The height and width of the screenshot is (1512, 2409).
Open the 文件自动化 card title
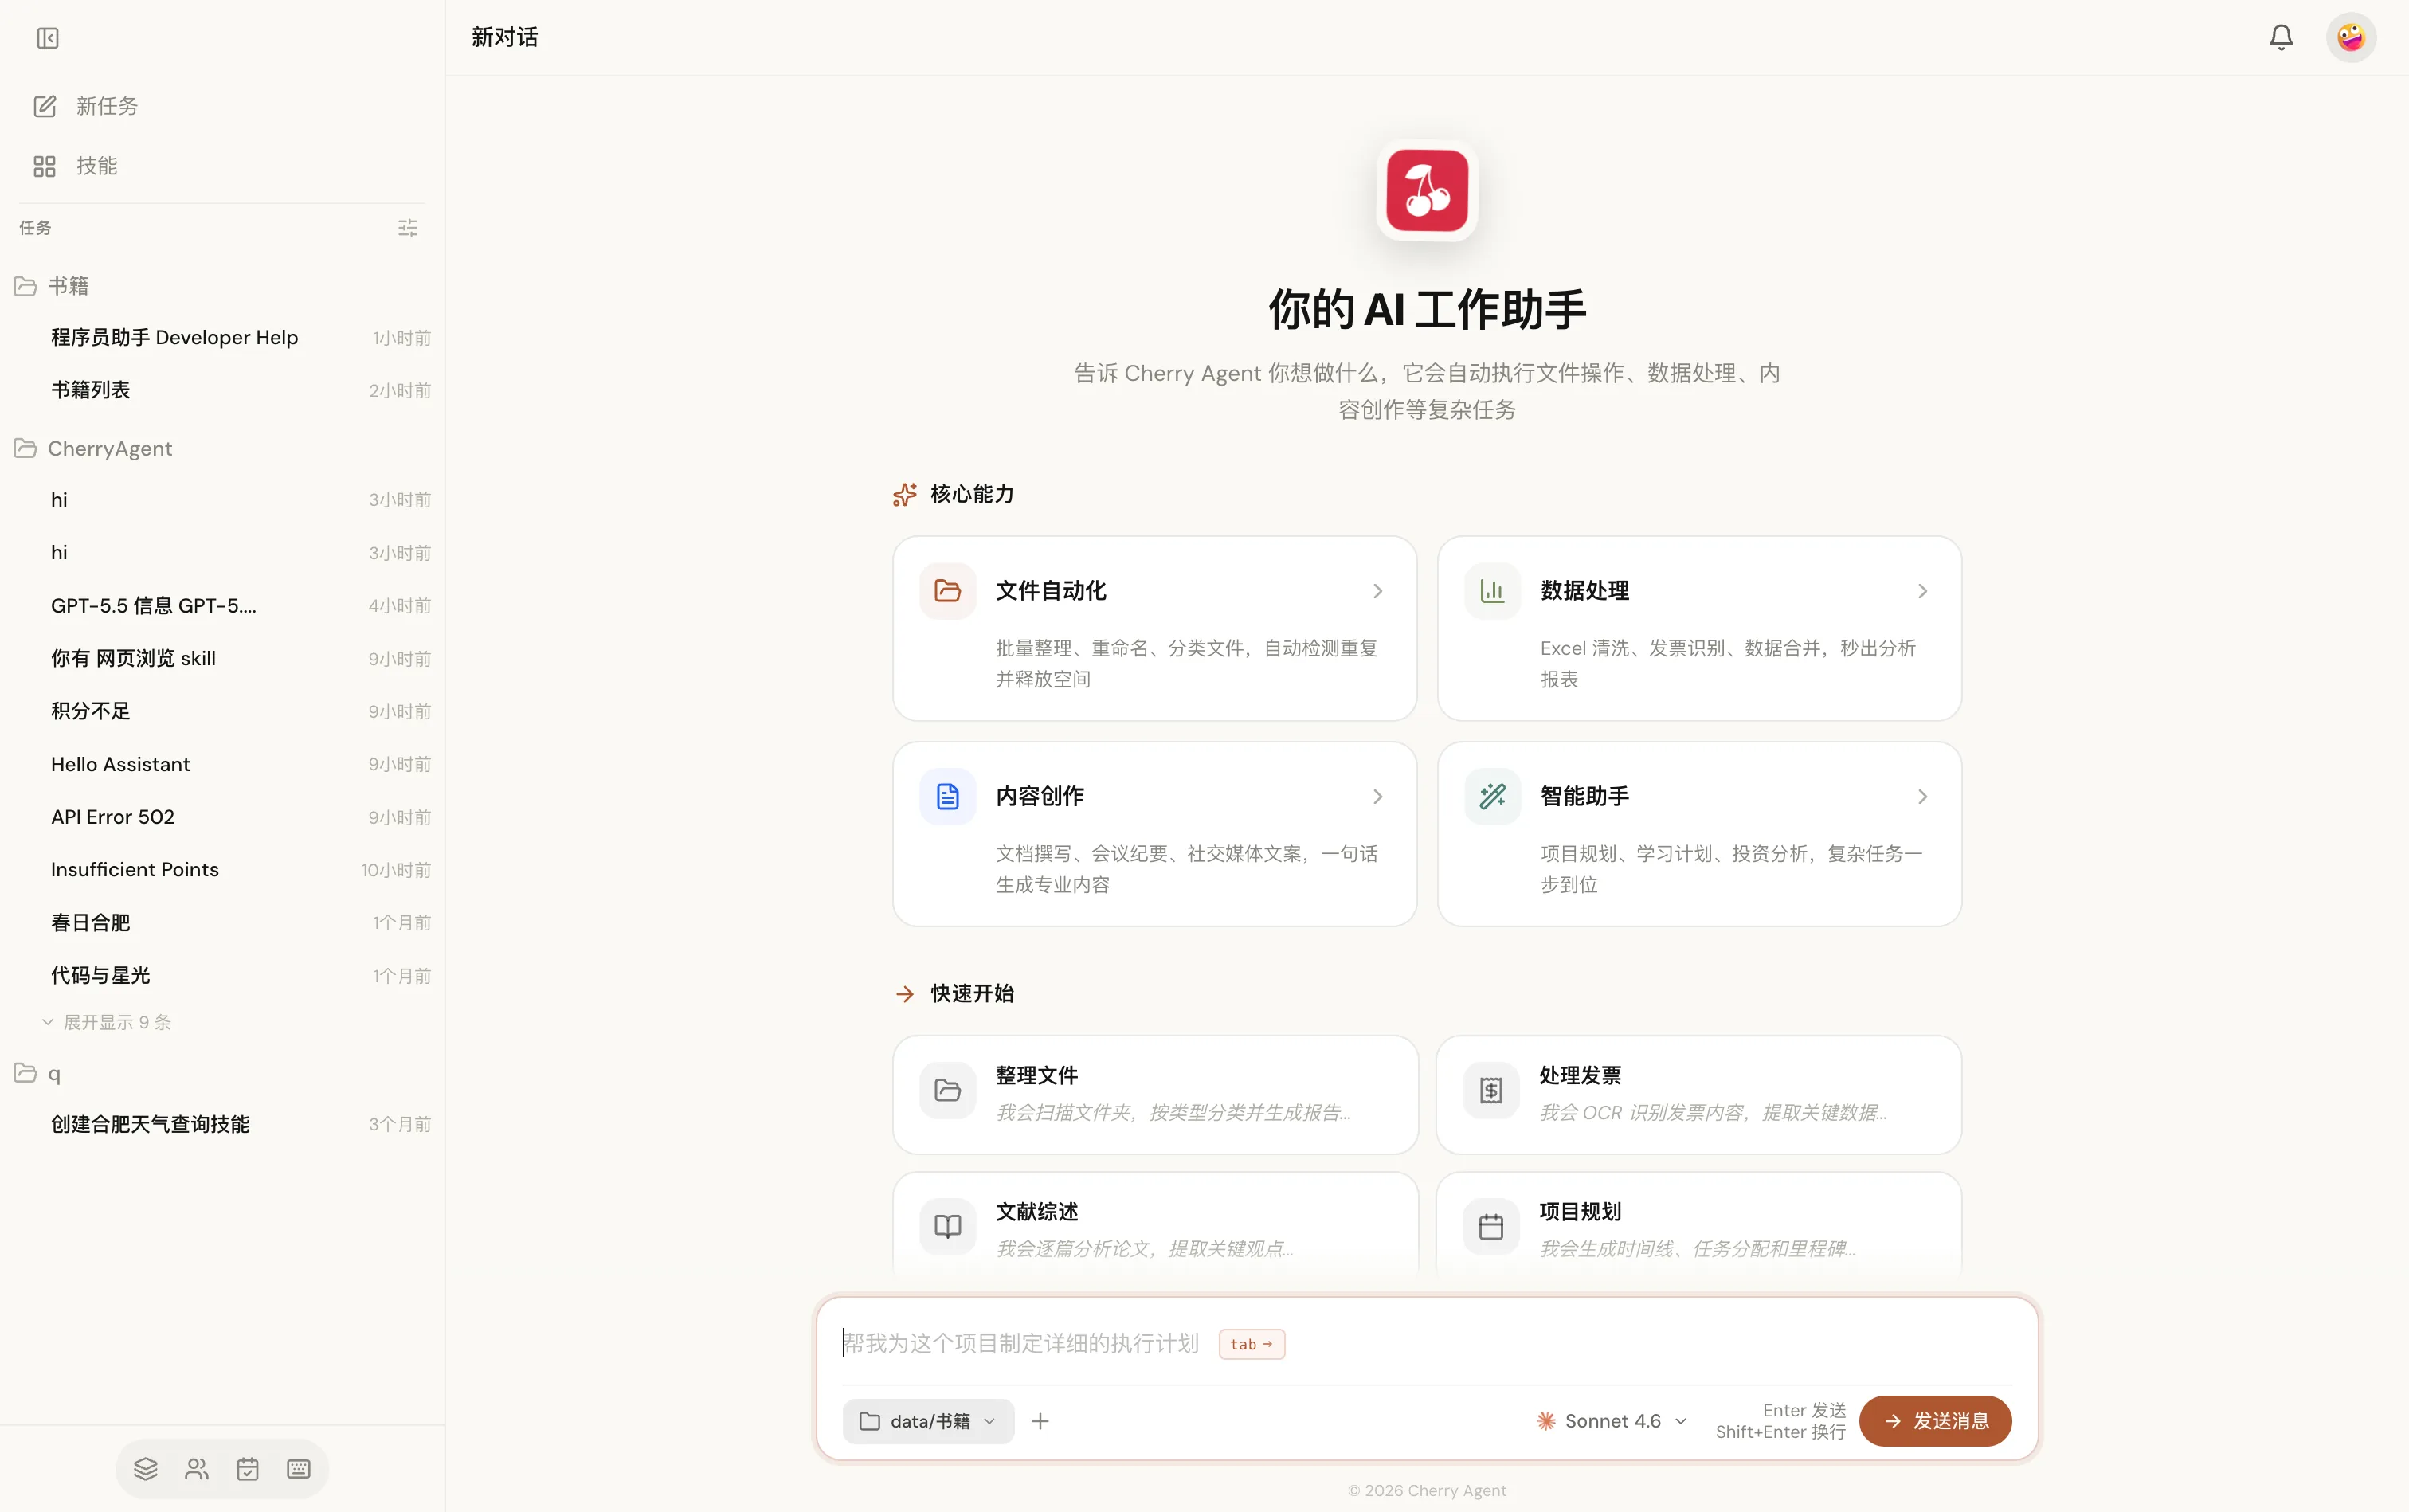[x=1050, y=591]
